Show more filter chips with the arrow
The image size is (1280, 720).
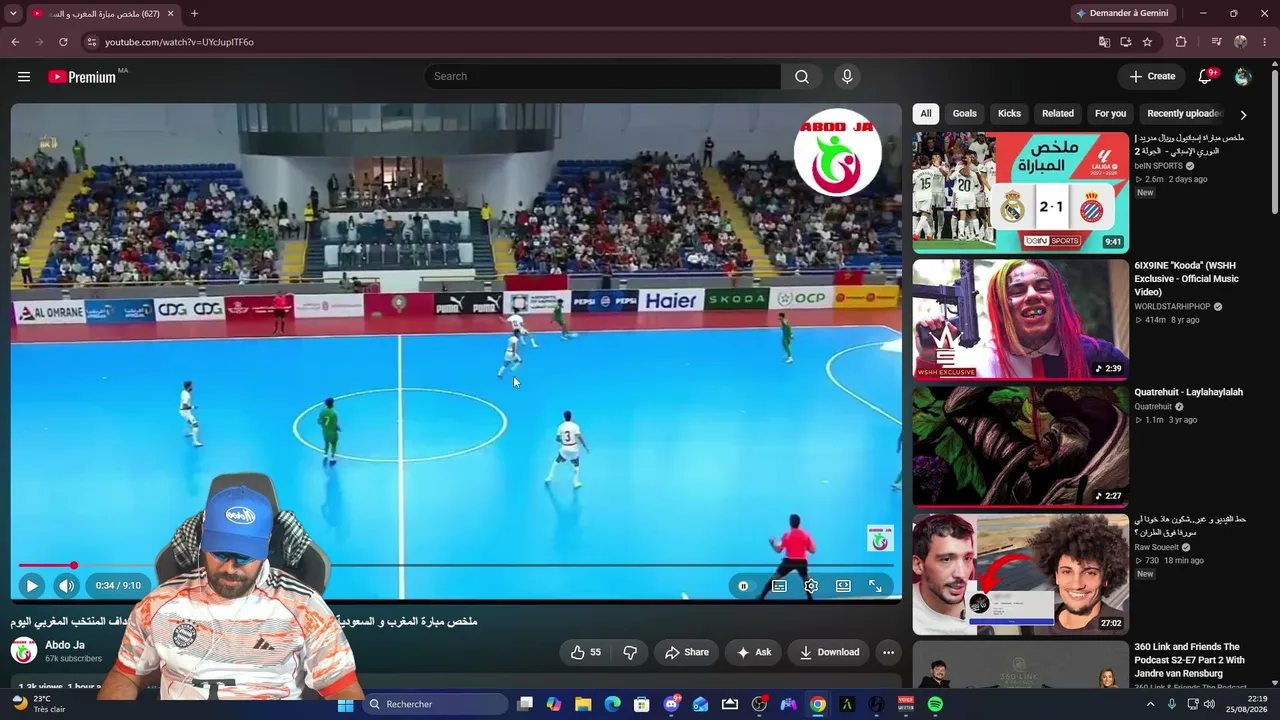coord(1243,115)
